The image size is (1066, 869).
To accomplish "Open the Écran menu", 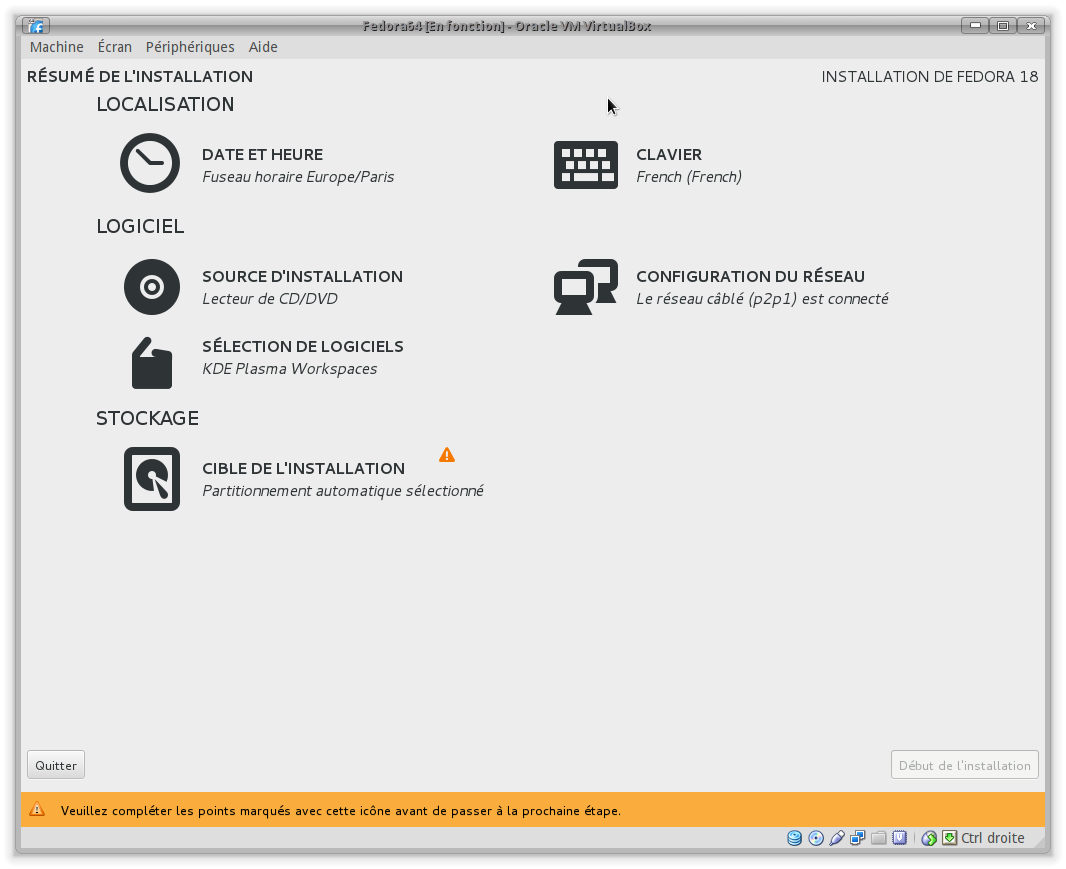I will 114,47.
